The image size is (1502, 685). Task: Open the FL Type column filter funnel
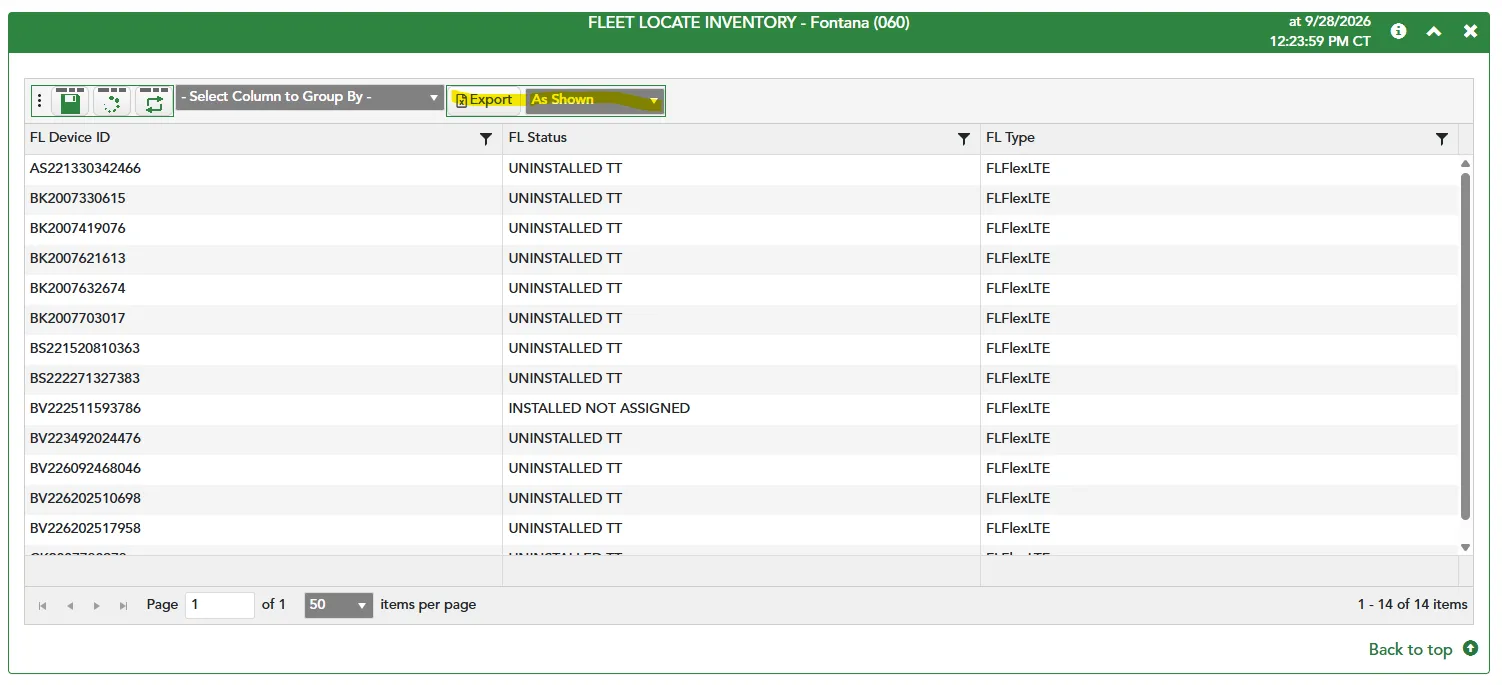pos(1442,139)
